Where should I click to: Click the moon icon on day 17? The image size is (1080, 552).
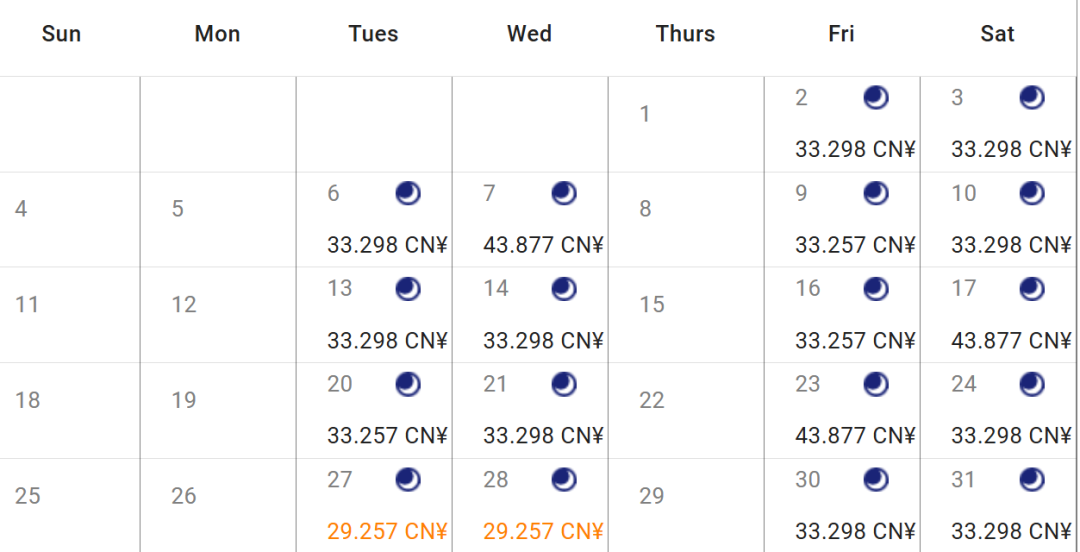[x=1032, y=289]
